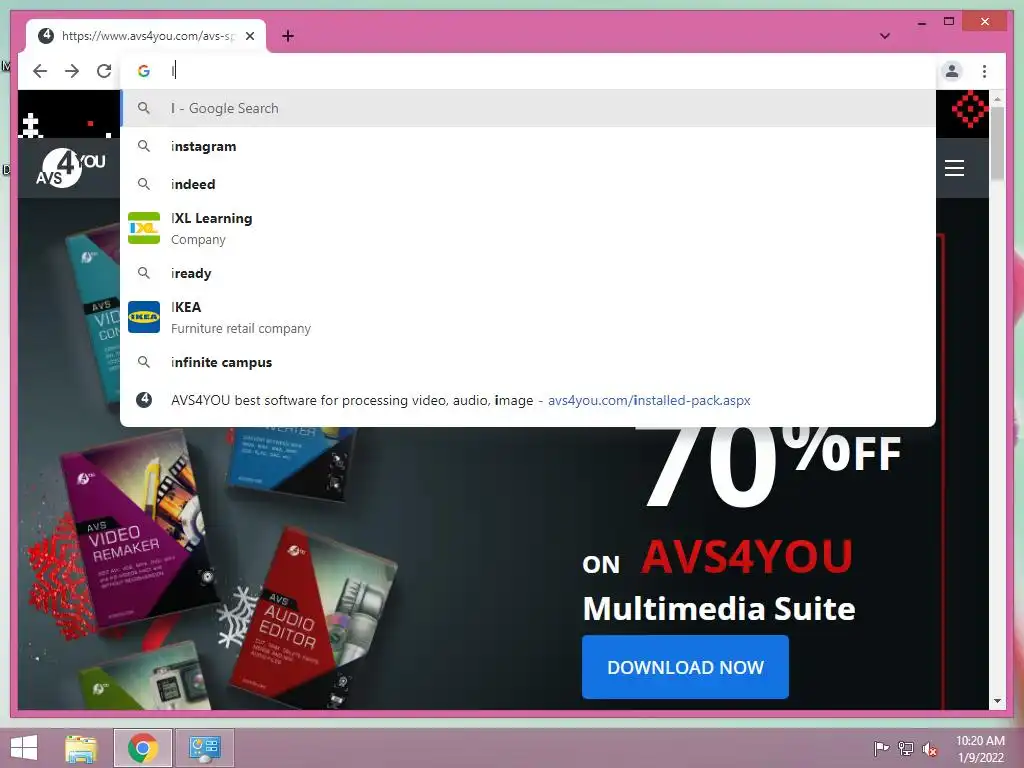Click the Google G icon in the address bar

pos(144,71)
